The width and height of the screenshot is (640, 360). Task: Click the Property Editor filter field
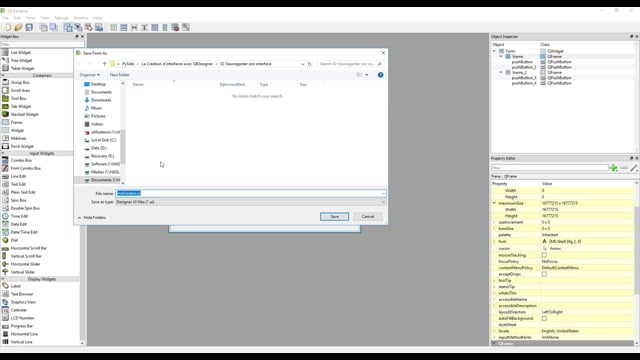(549, 168)
